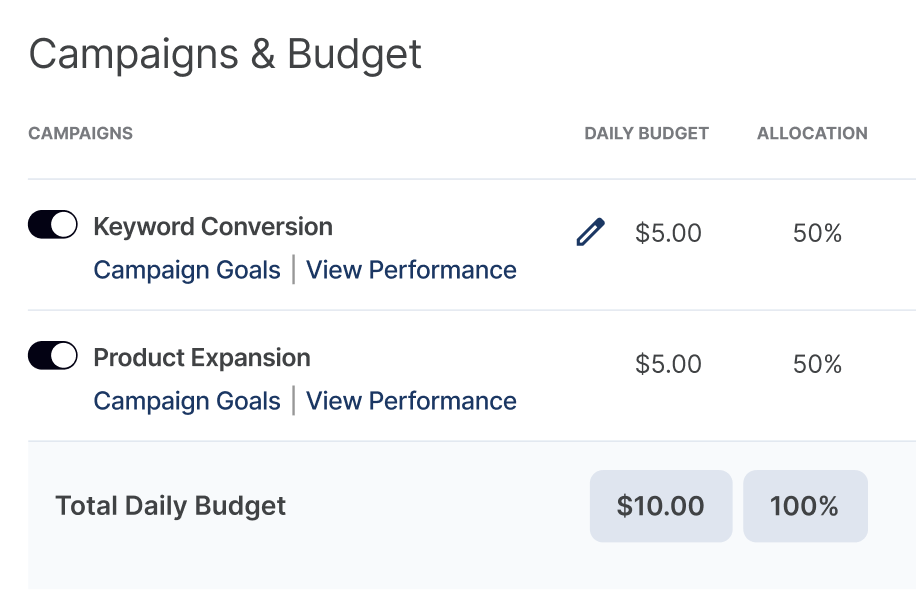Click the Campaigns & Budget heading
This screenshot has height=612, width=916.
coord(225,55)
